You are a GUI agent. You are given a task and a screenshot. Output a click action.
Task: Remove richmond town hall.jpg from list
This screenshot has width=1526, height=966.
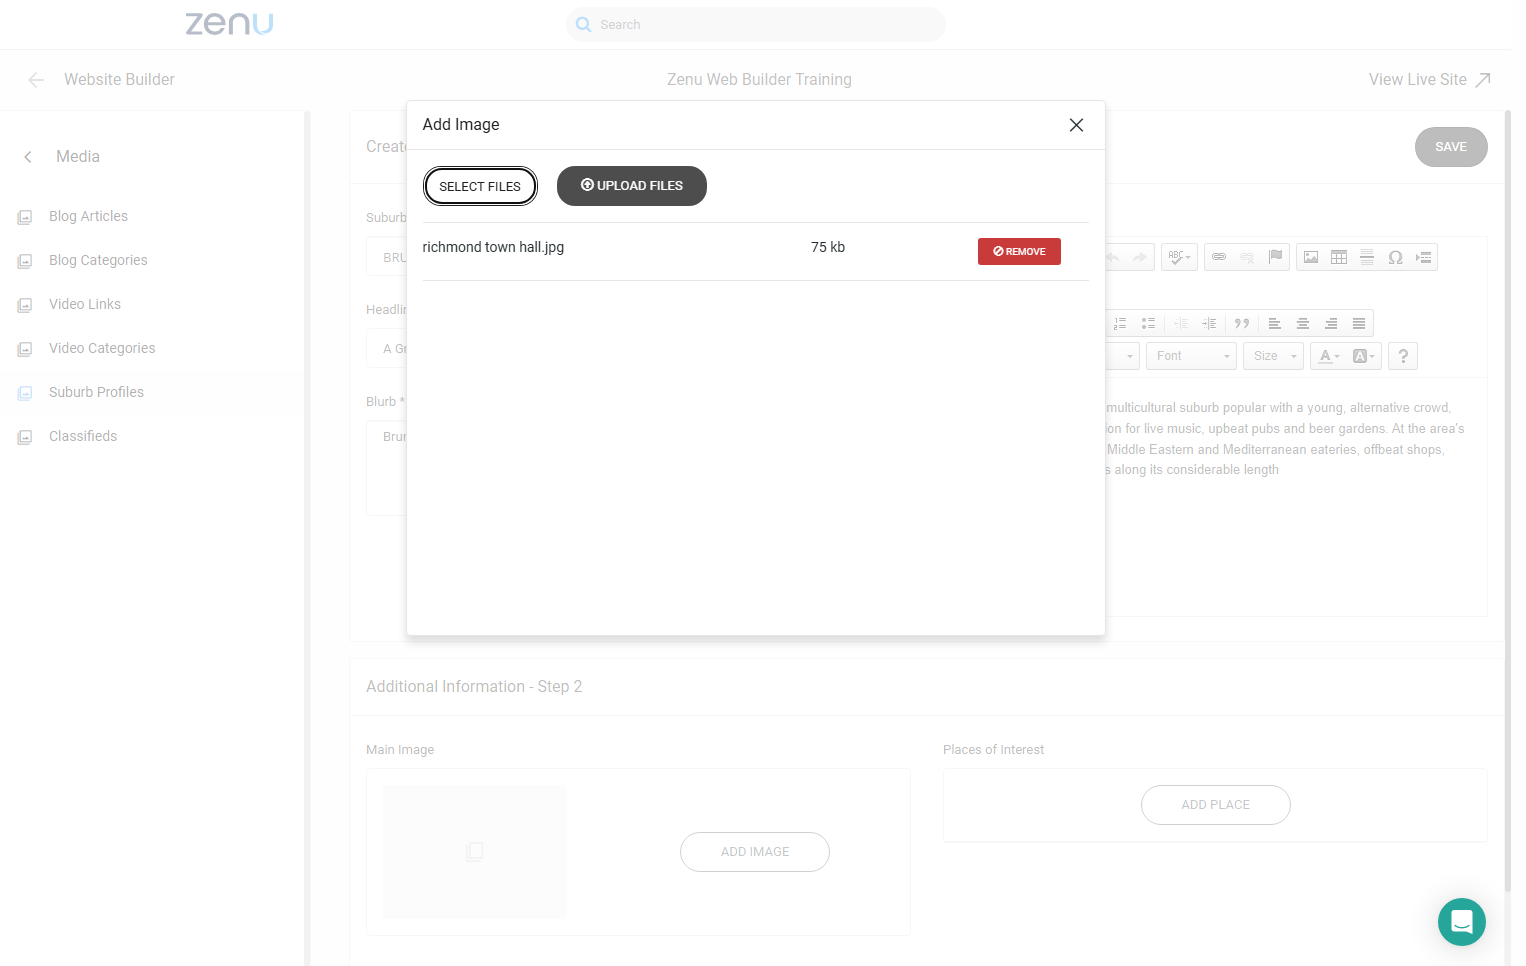coord(1019,251)
